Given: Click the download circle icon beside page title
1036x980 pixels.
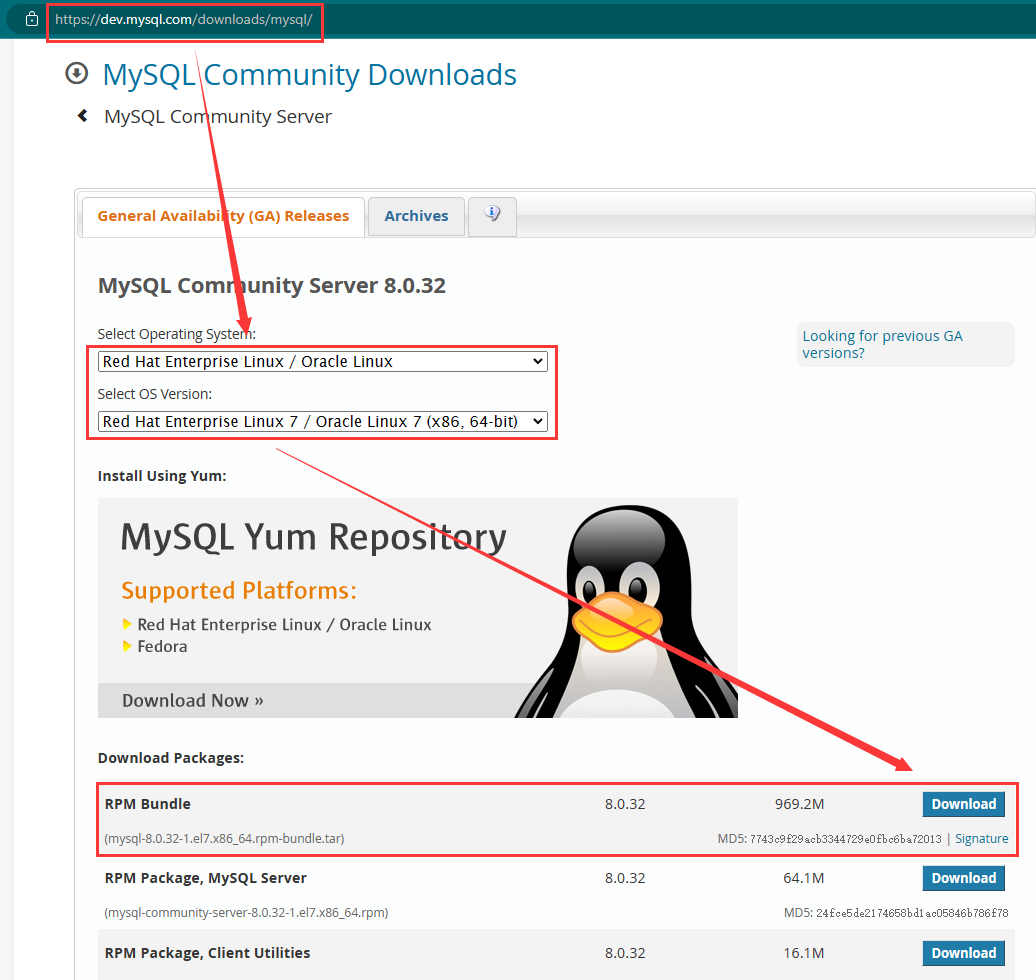Looking at the screenshot, I should click(x=77, y=73).
